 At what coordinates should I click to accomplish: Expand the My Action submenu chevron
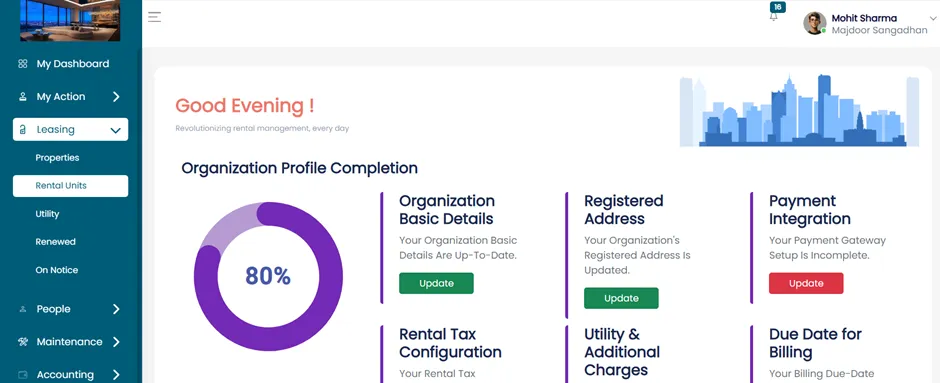(116, 96)
